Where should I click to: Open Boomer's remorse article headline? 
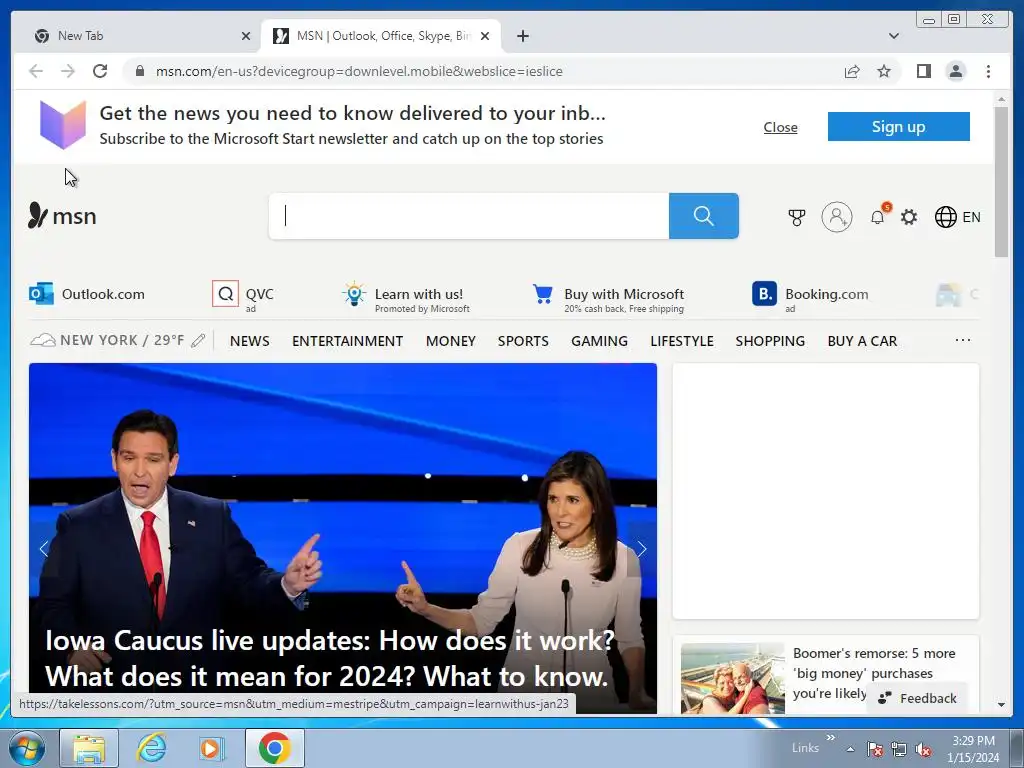pos(874,673)
